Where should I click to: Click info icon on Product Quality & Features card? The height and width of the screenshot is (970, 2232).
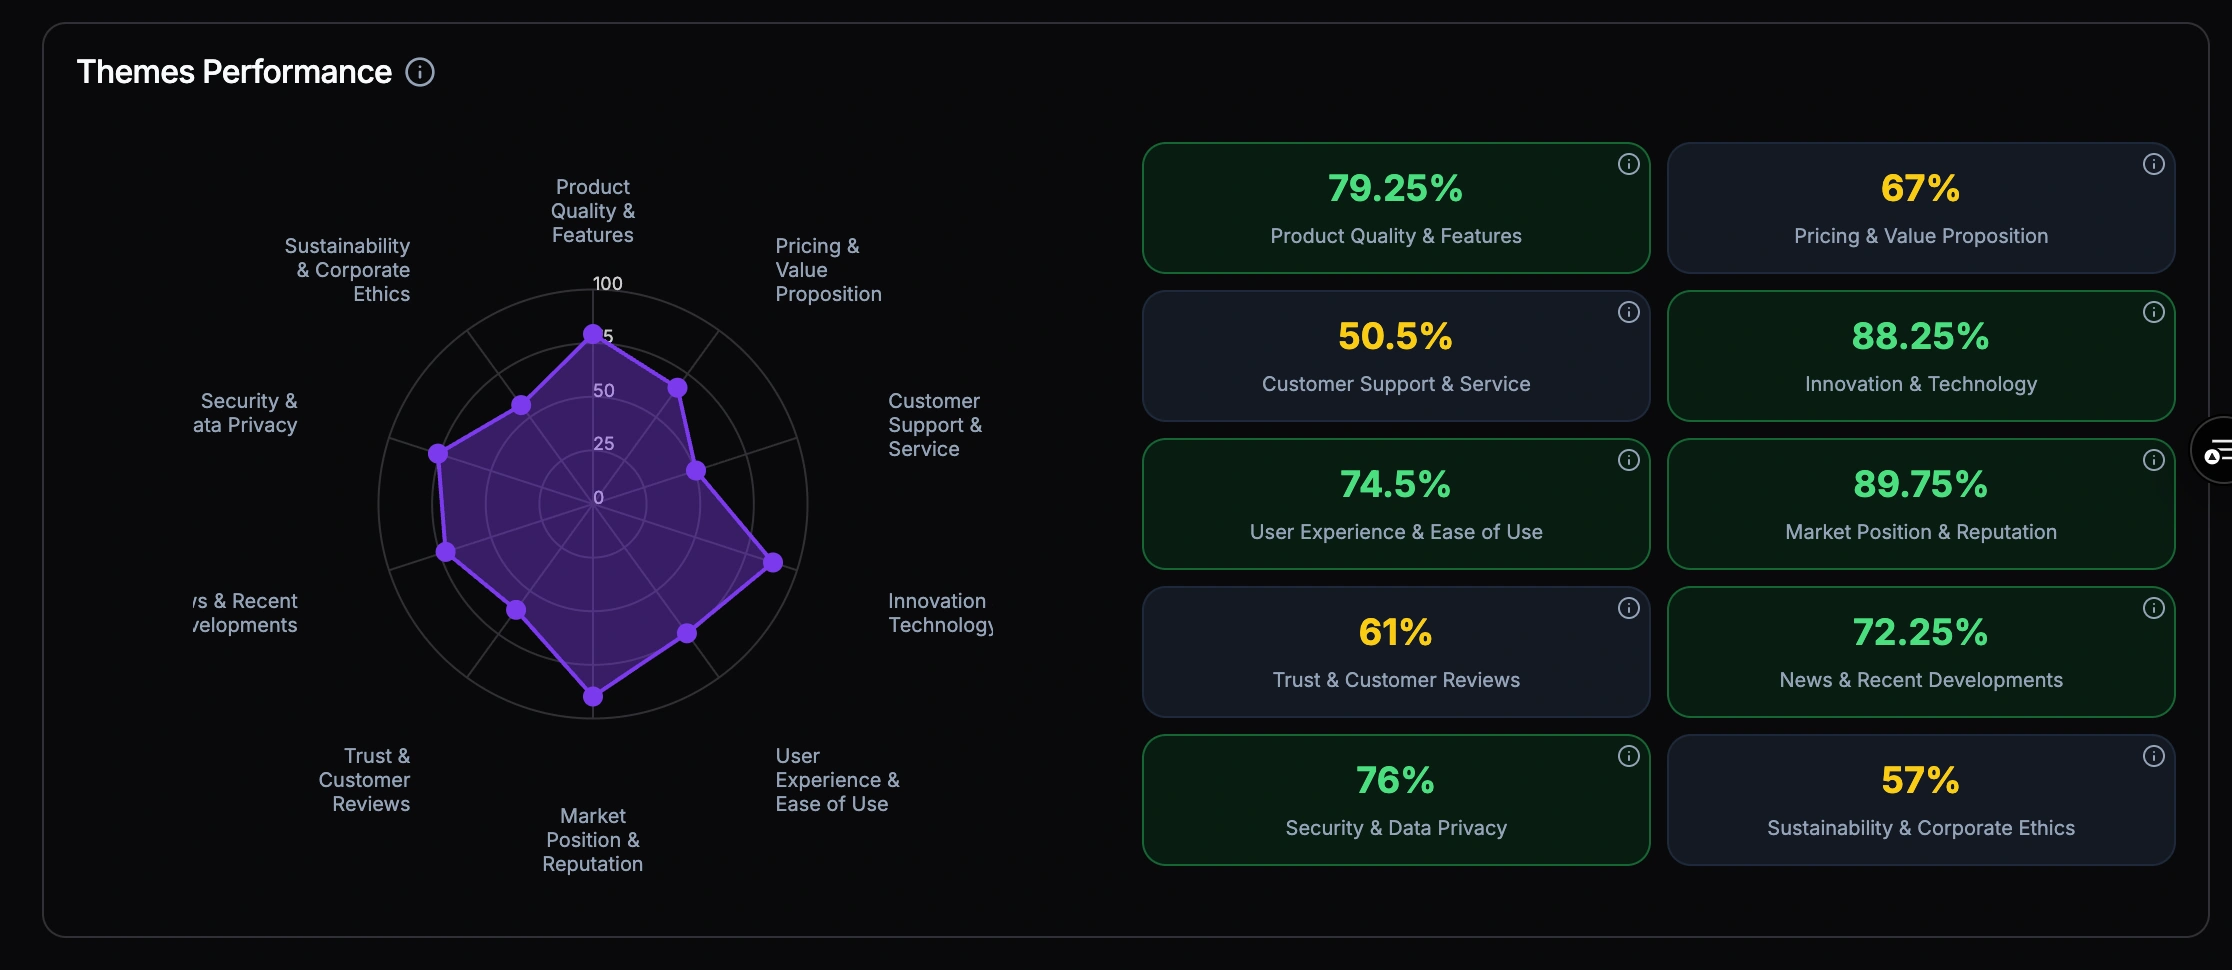tap(1629, 164)
